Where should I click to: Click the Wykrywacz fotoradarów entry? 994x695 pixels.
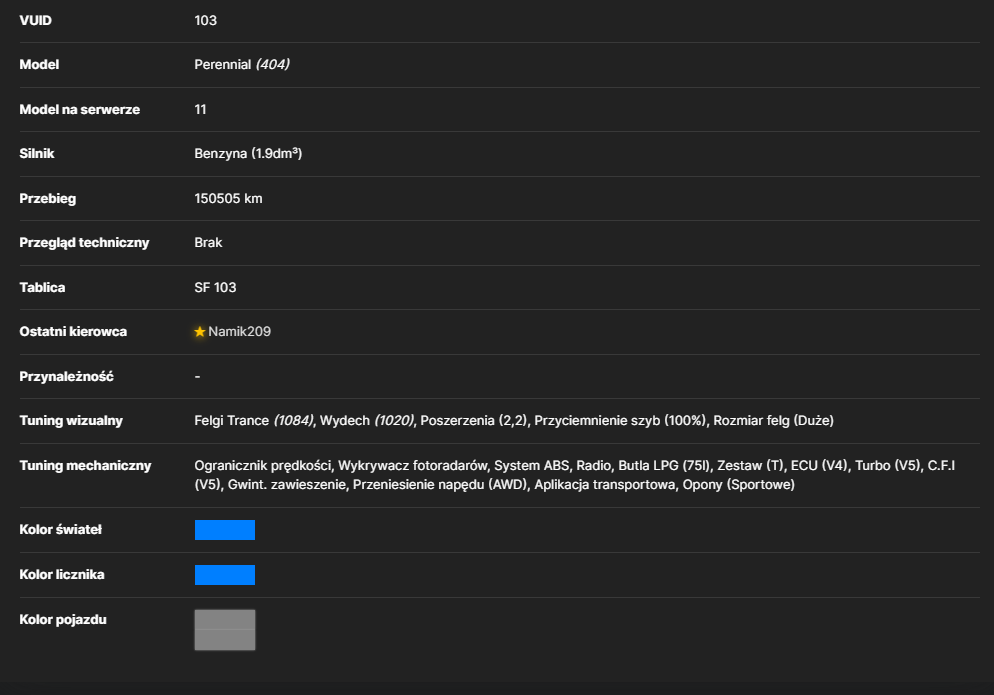413,465
